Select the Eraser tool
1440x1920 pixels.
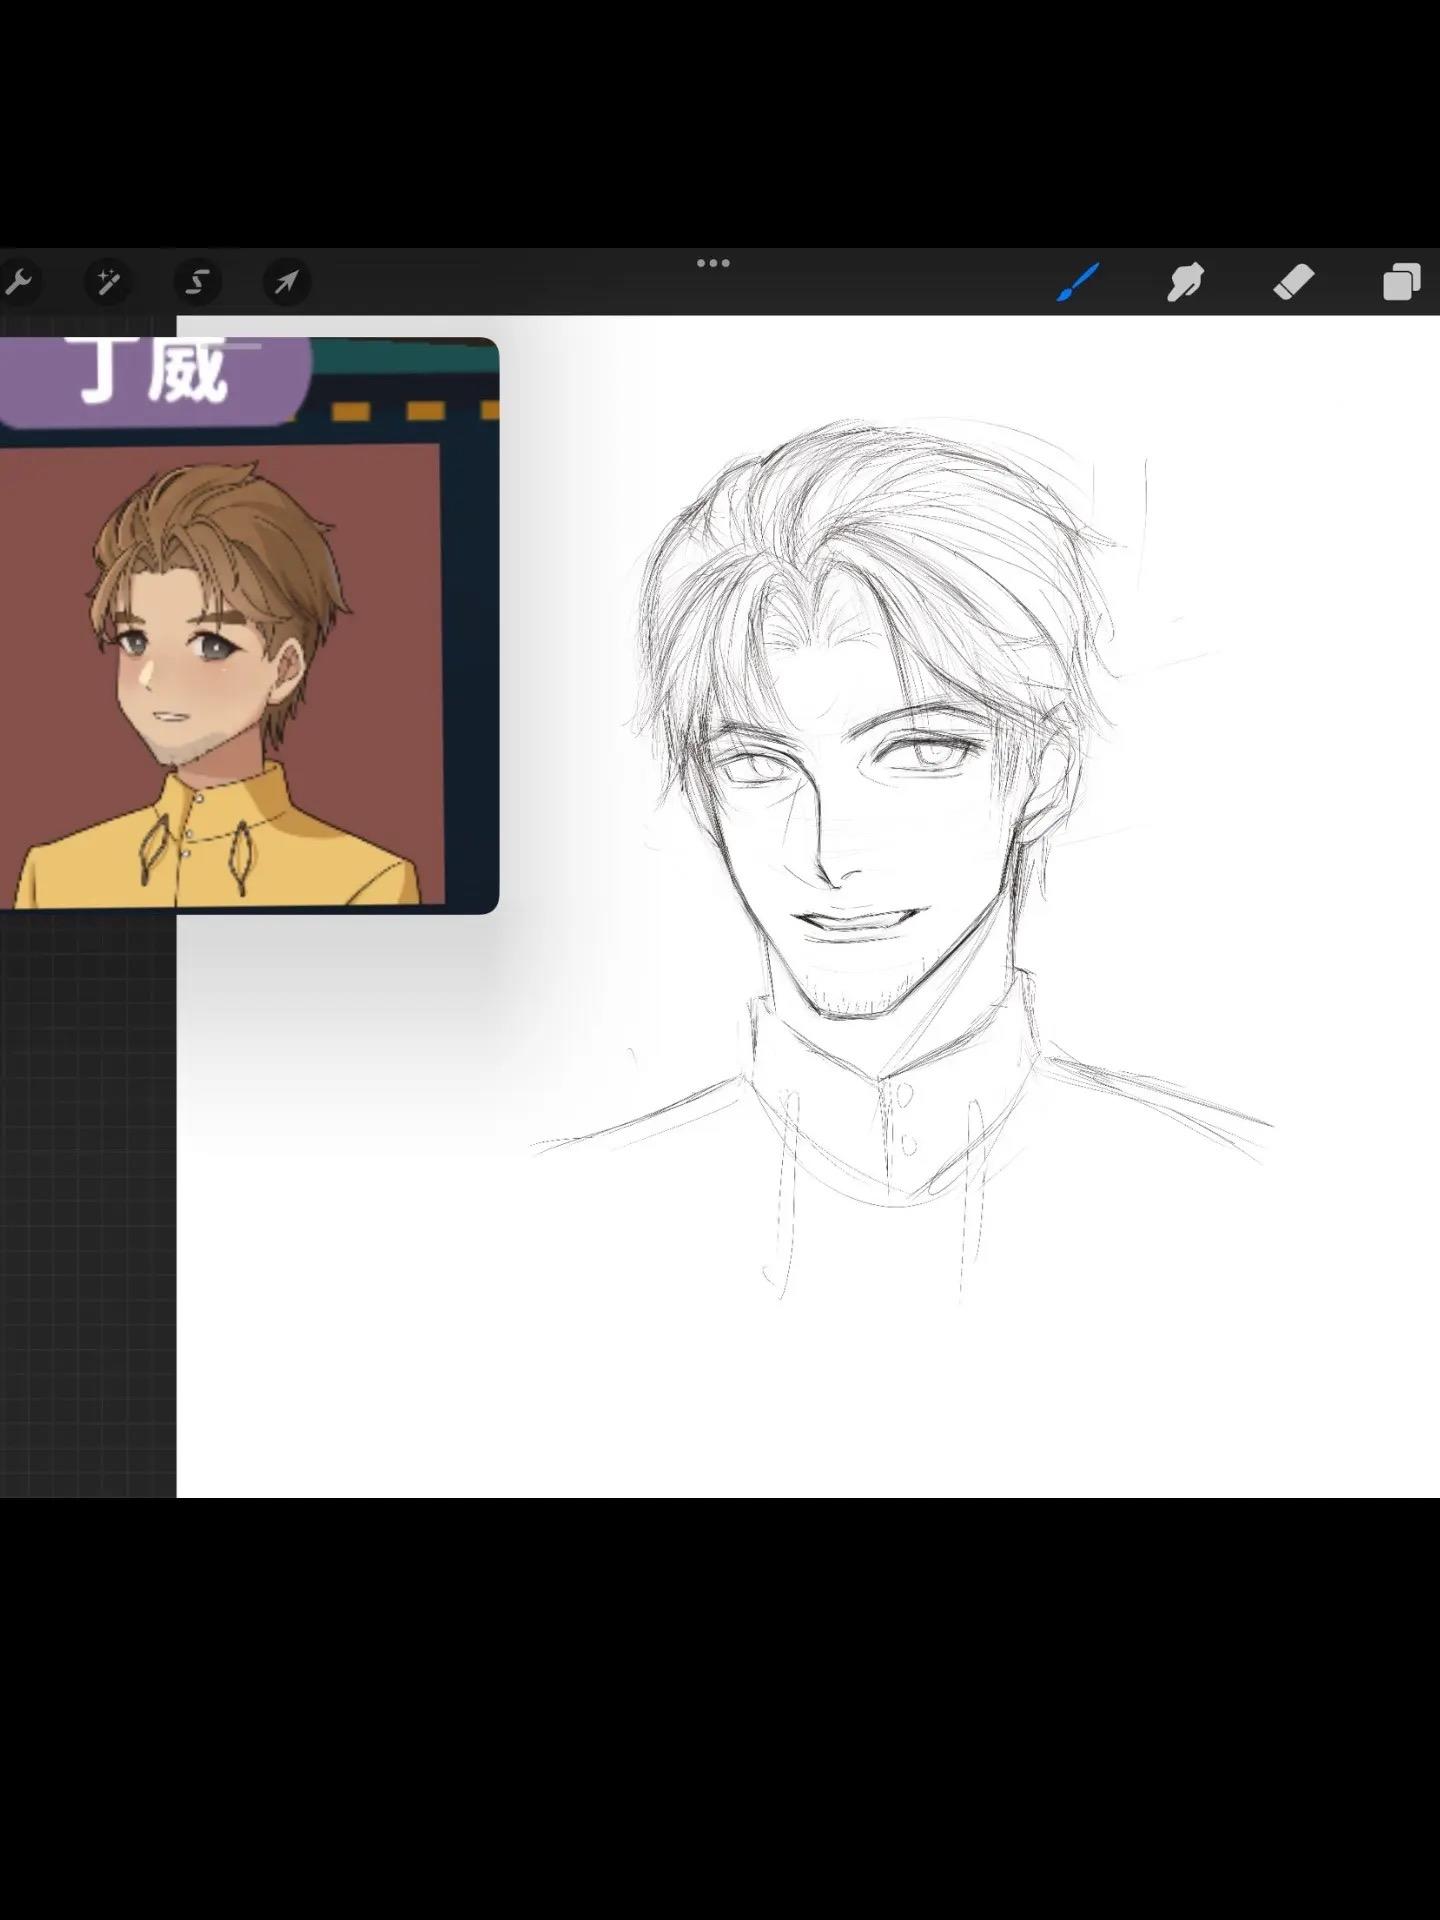pos(1293,283)
